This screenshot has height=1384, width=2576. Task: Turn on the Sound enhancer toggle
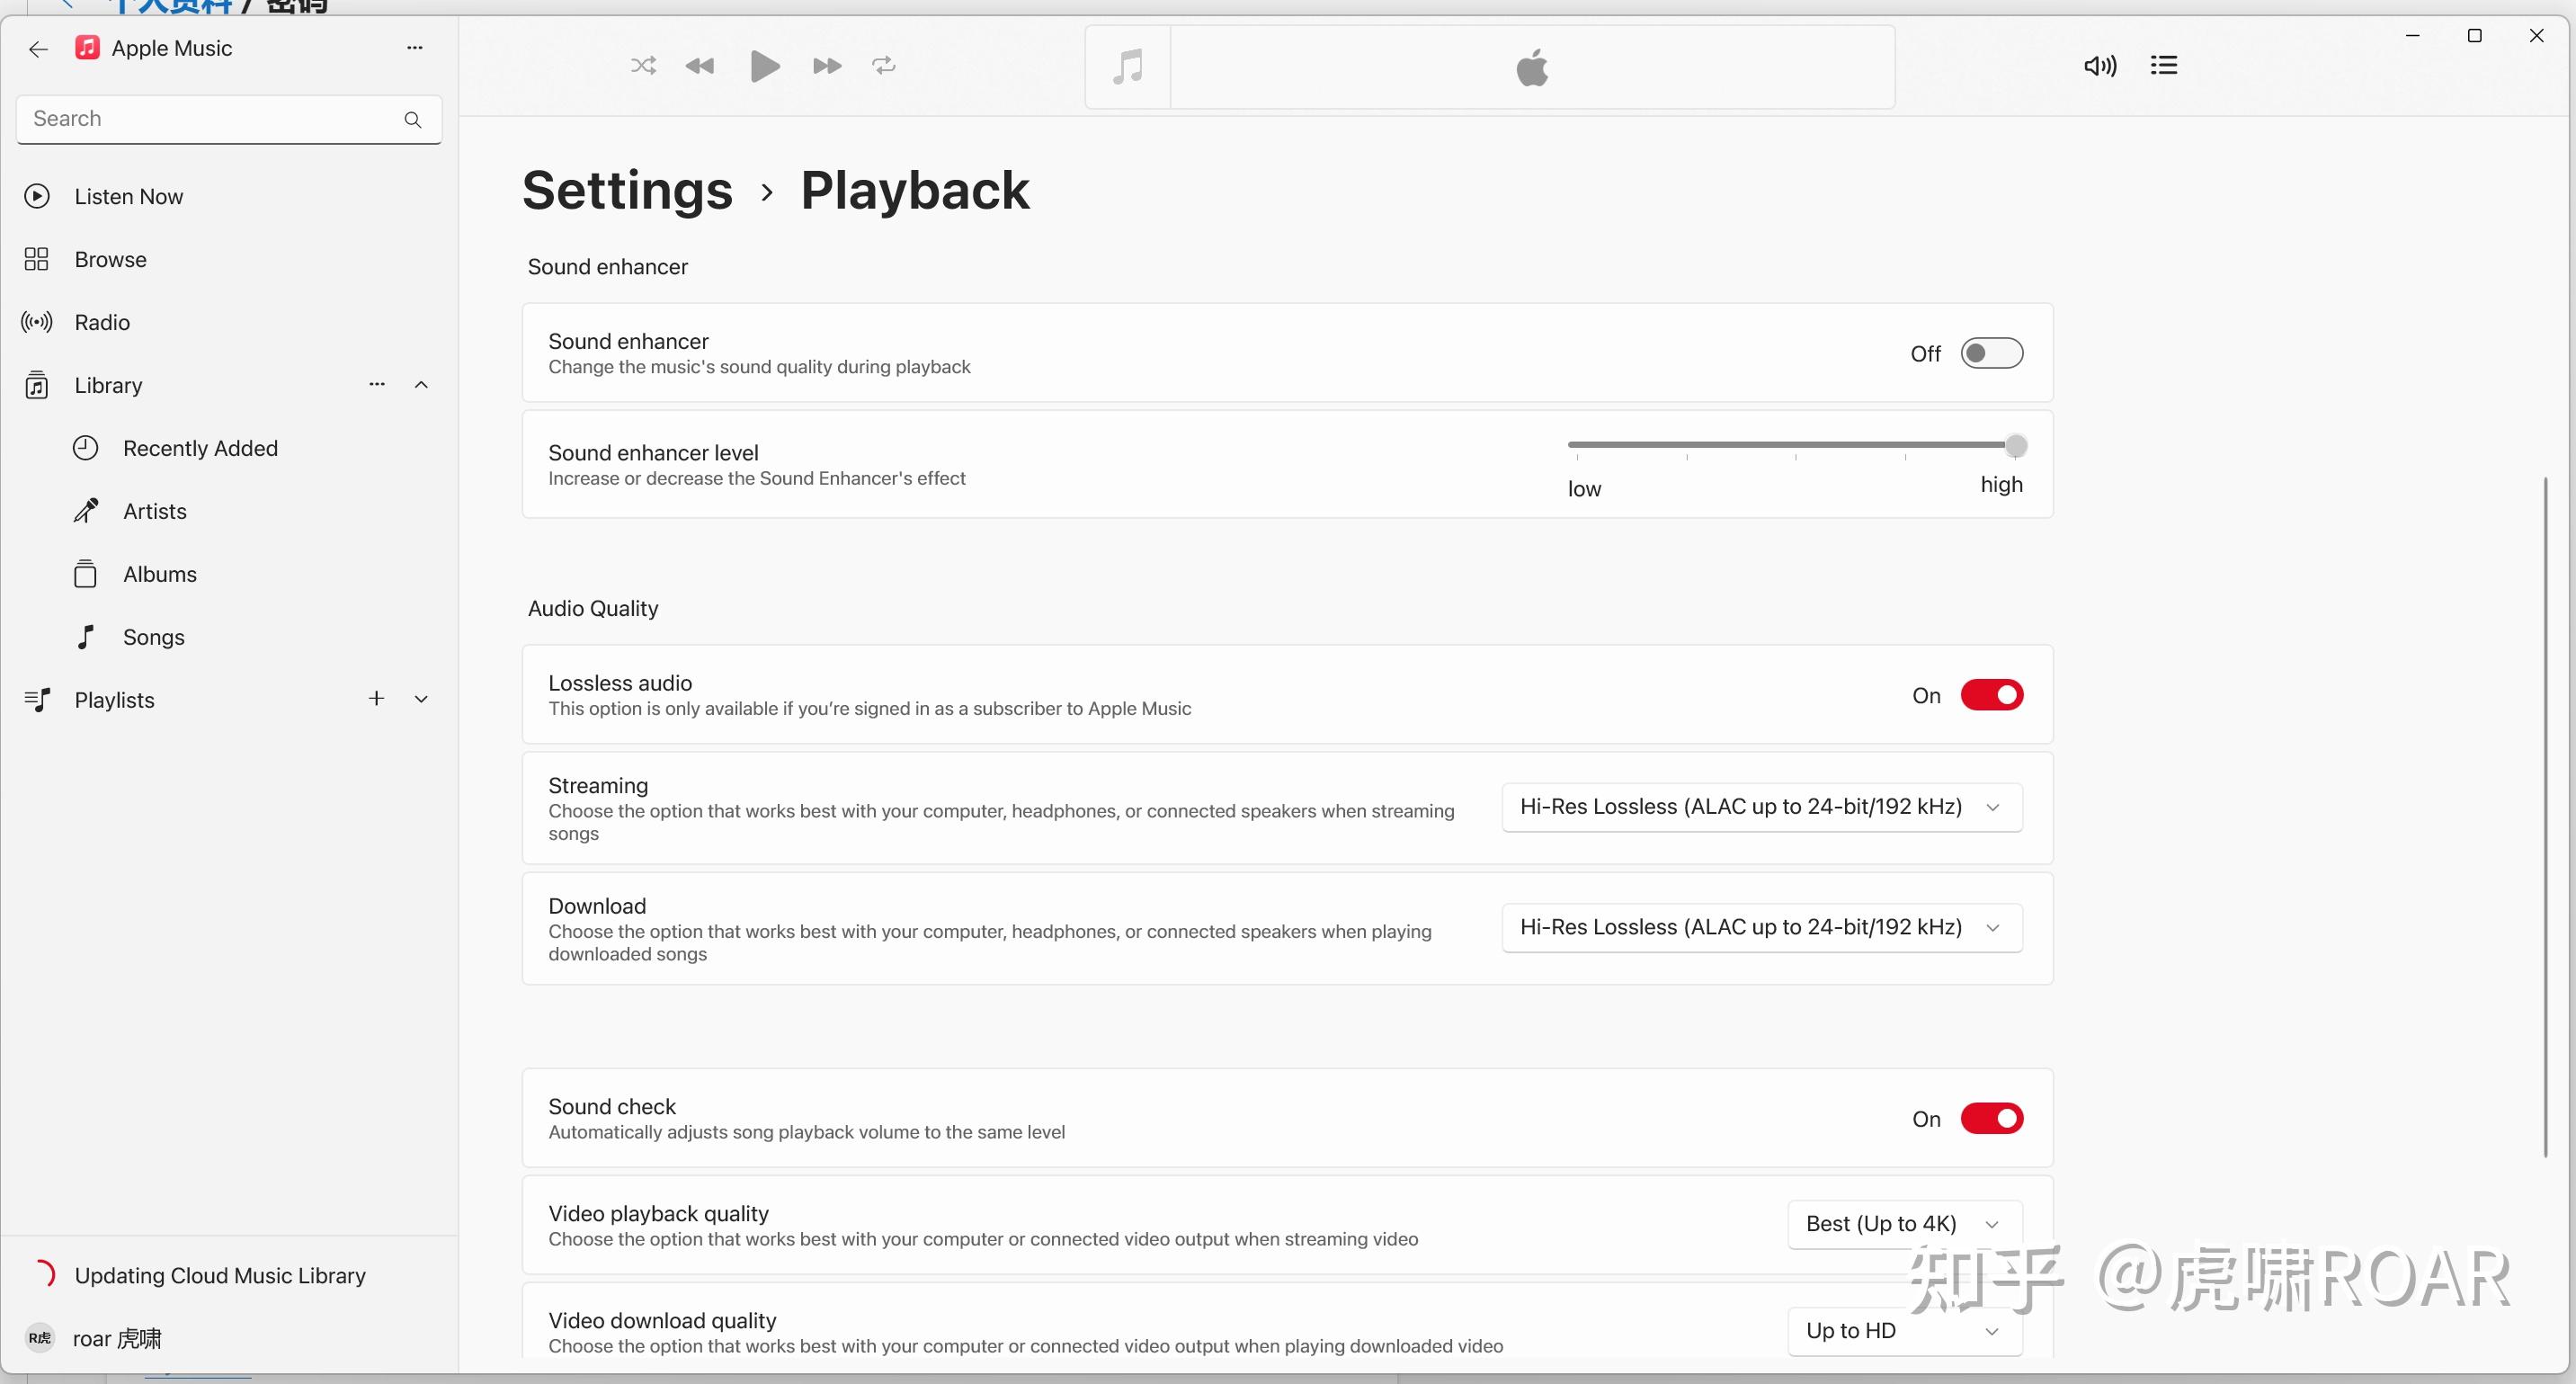click(x=1991, y=353)
